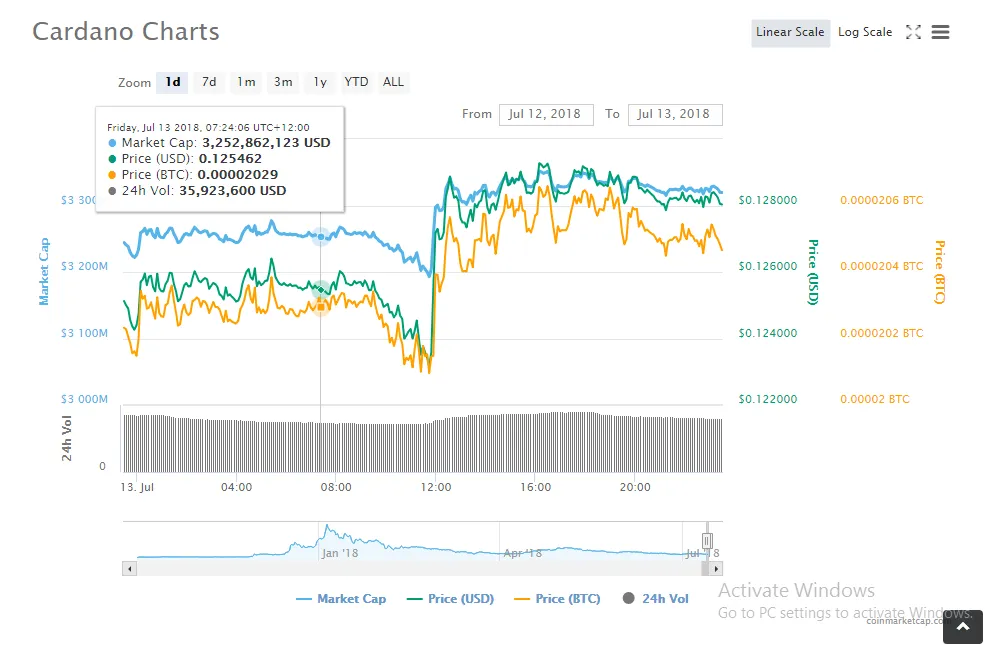Open the chart hamburger menu
Viewport: 993px width, 645px height.
coord(940,32)
